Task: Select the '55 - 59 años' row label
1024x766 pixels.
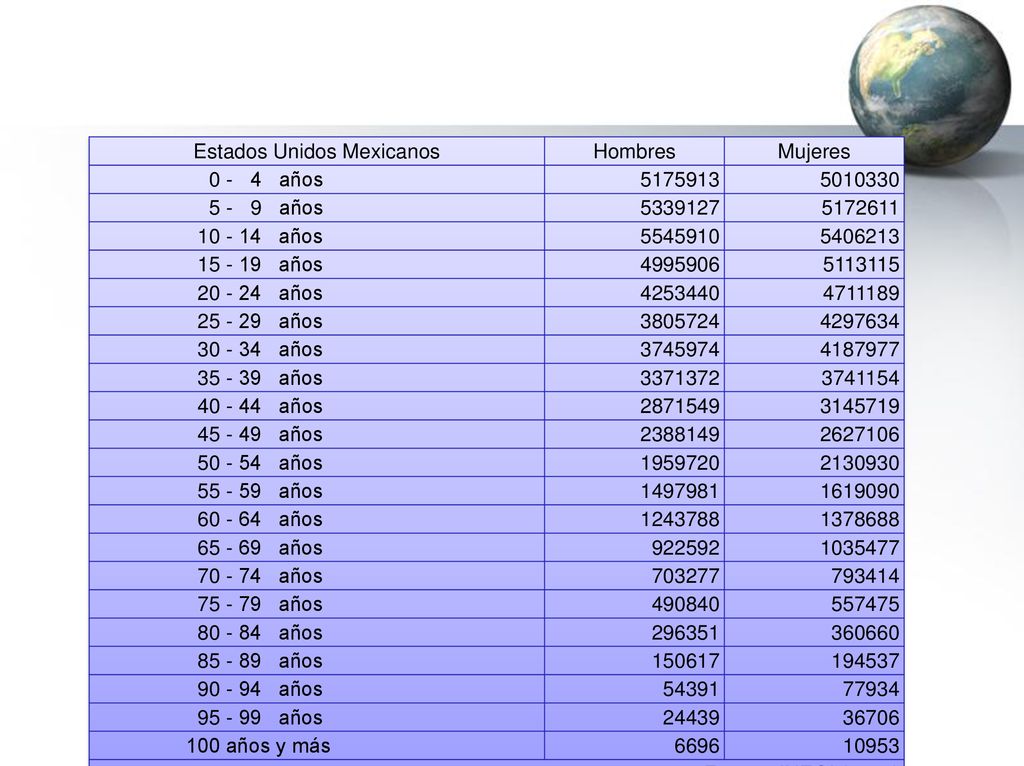Action: click(x=260, y=491)
